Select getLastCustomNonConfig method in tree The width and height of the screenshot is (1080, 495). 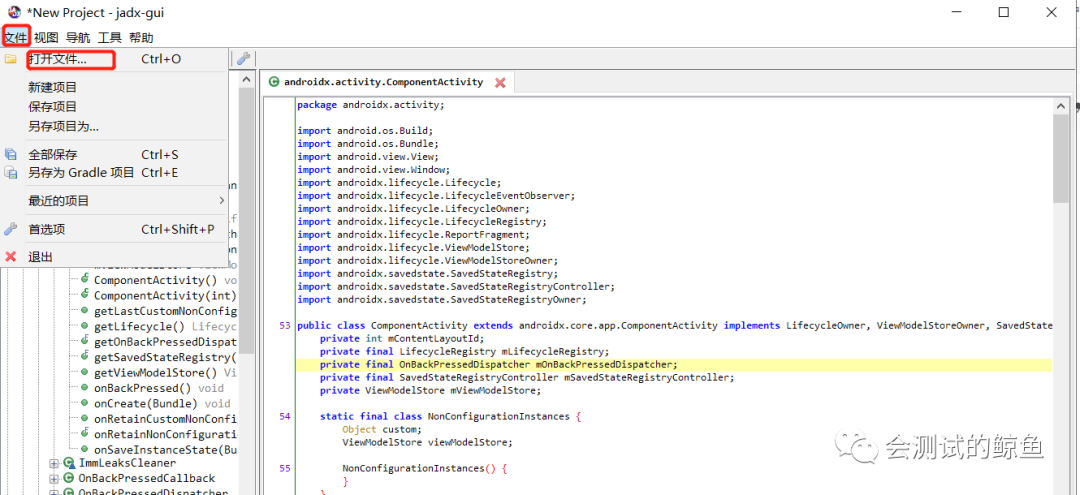[165, 311]
